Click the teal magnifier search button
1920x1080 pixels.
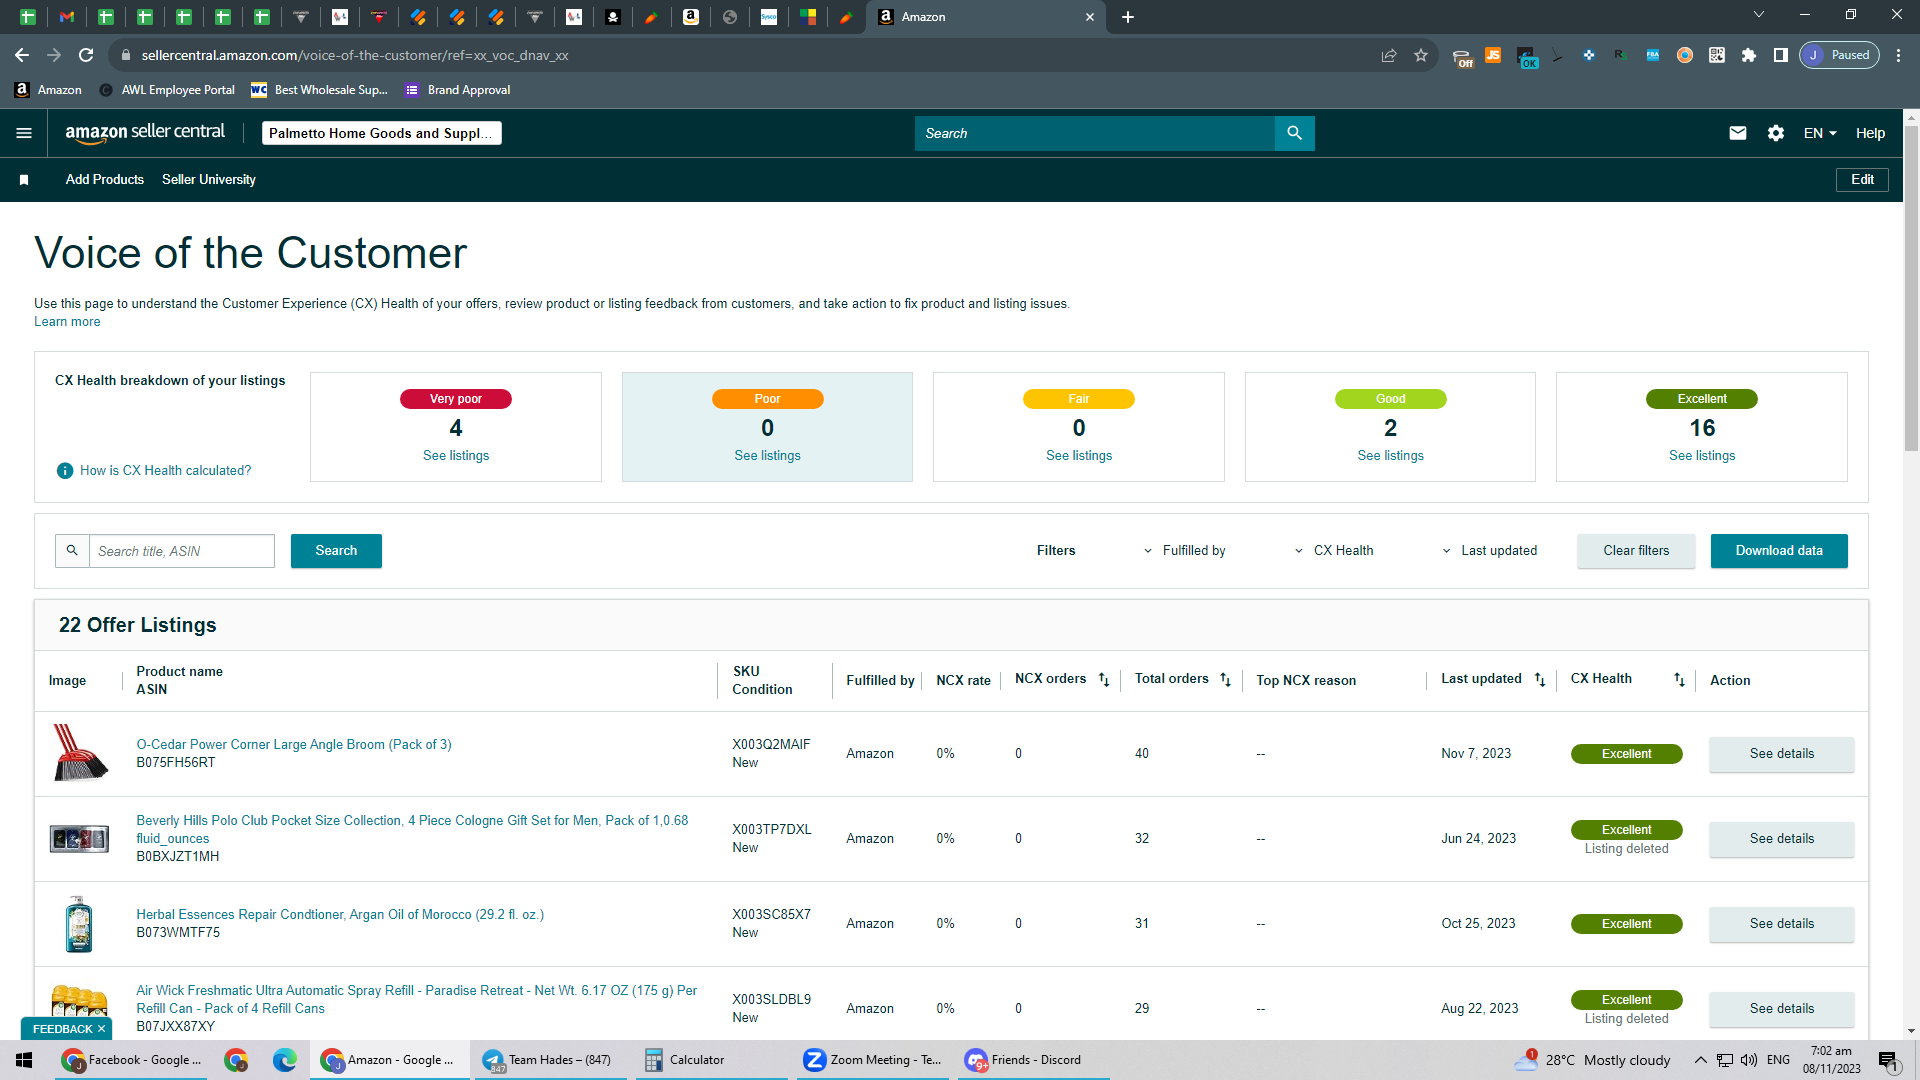click(1294, 133)
